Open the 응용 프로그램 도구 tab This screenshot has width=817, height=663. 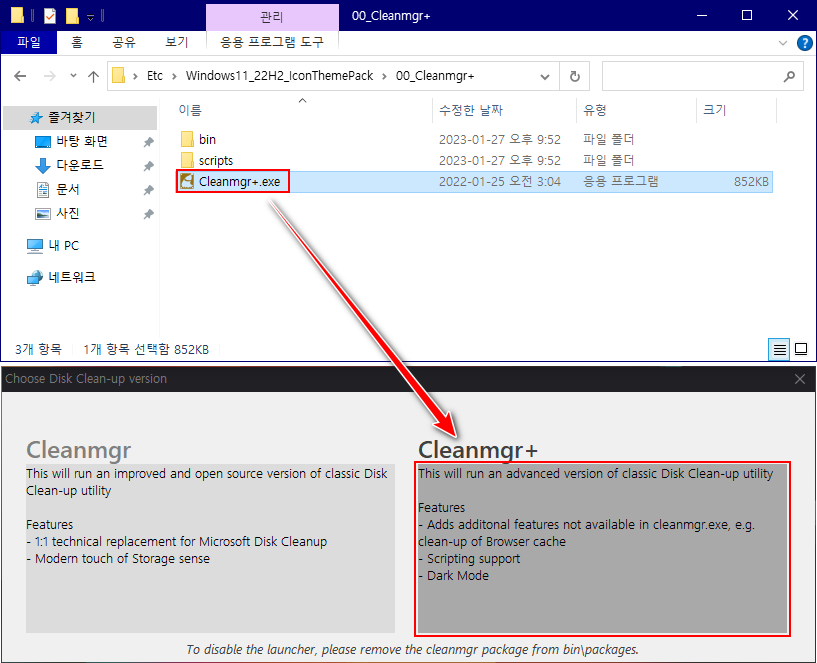(x=272, y=42)
